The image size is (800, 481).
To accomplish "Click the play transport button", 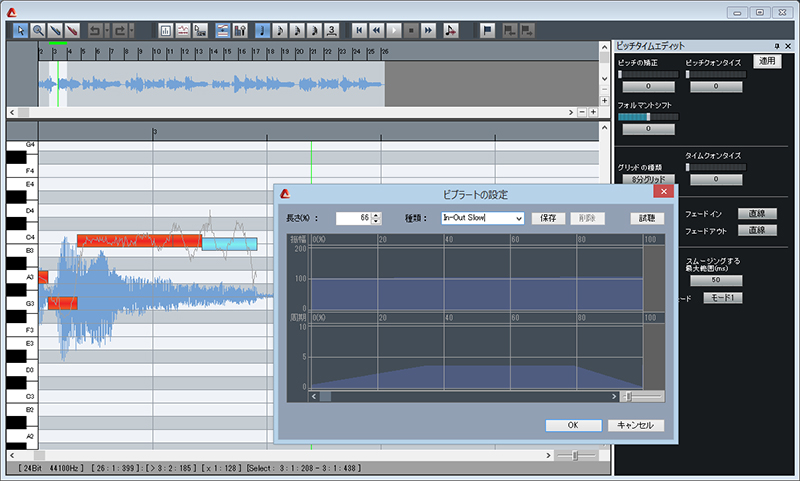I will click(394, 31).
